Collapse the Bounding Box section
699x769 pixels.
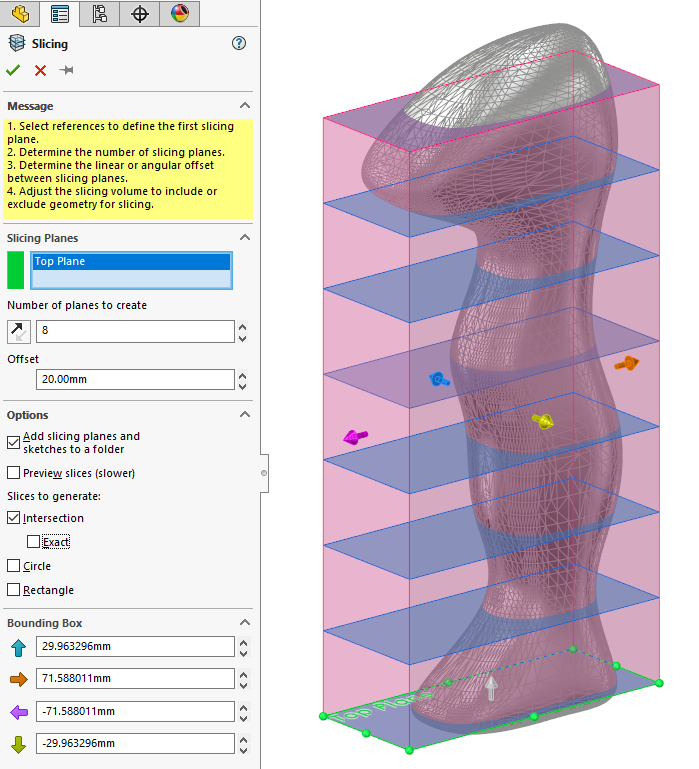pos(244,623)
